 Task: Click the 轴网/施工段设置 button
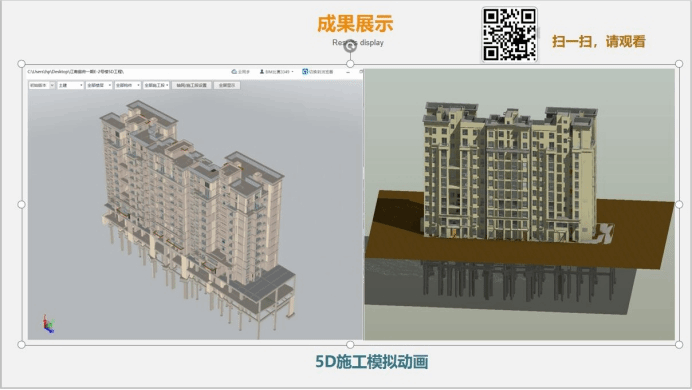(x=192, y=85)
